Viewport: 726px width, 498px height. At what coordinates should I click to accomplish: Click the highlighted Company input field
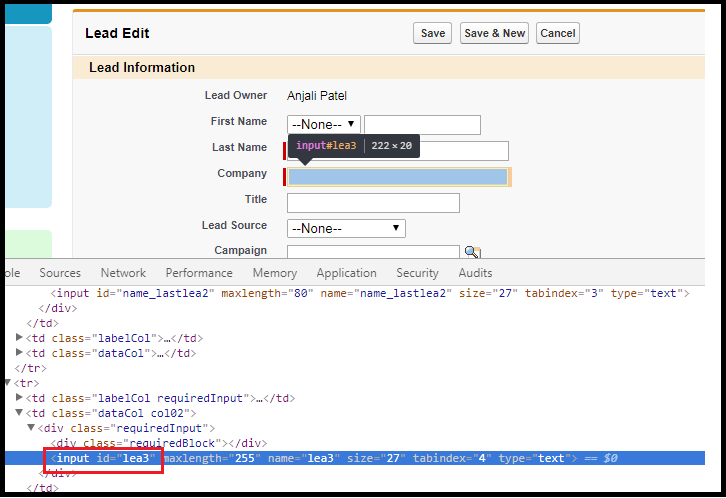pyautogui.click(x=398, y=177)
